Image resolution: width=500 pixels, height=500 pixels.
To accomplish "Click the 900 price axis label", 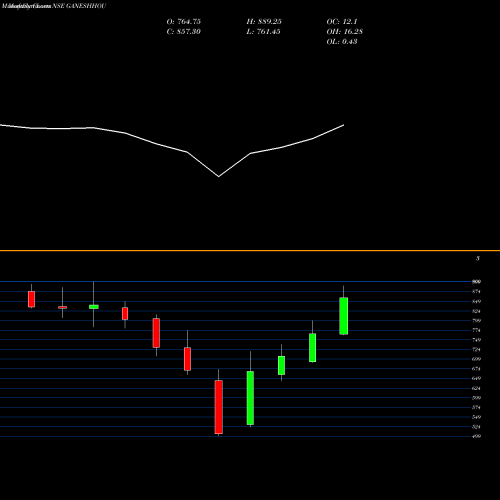I will tap(477, 282).
